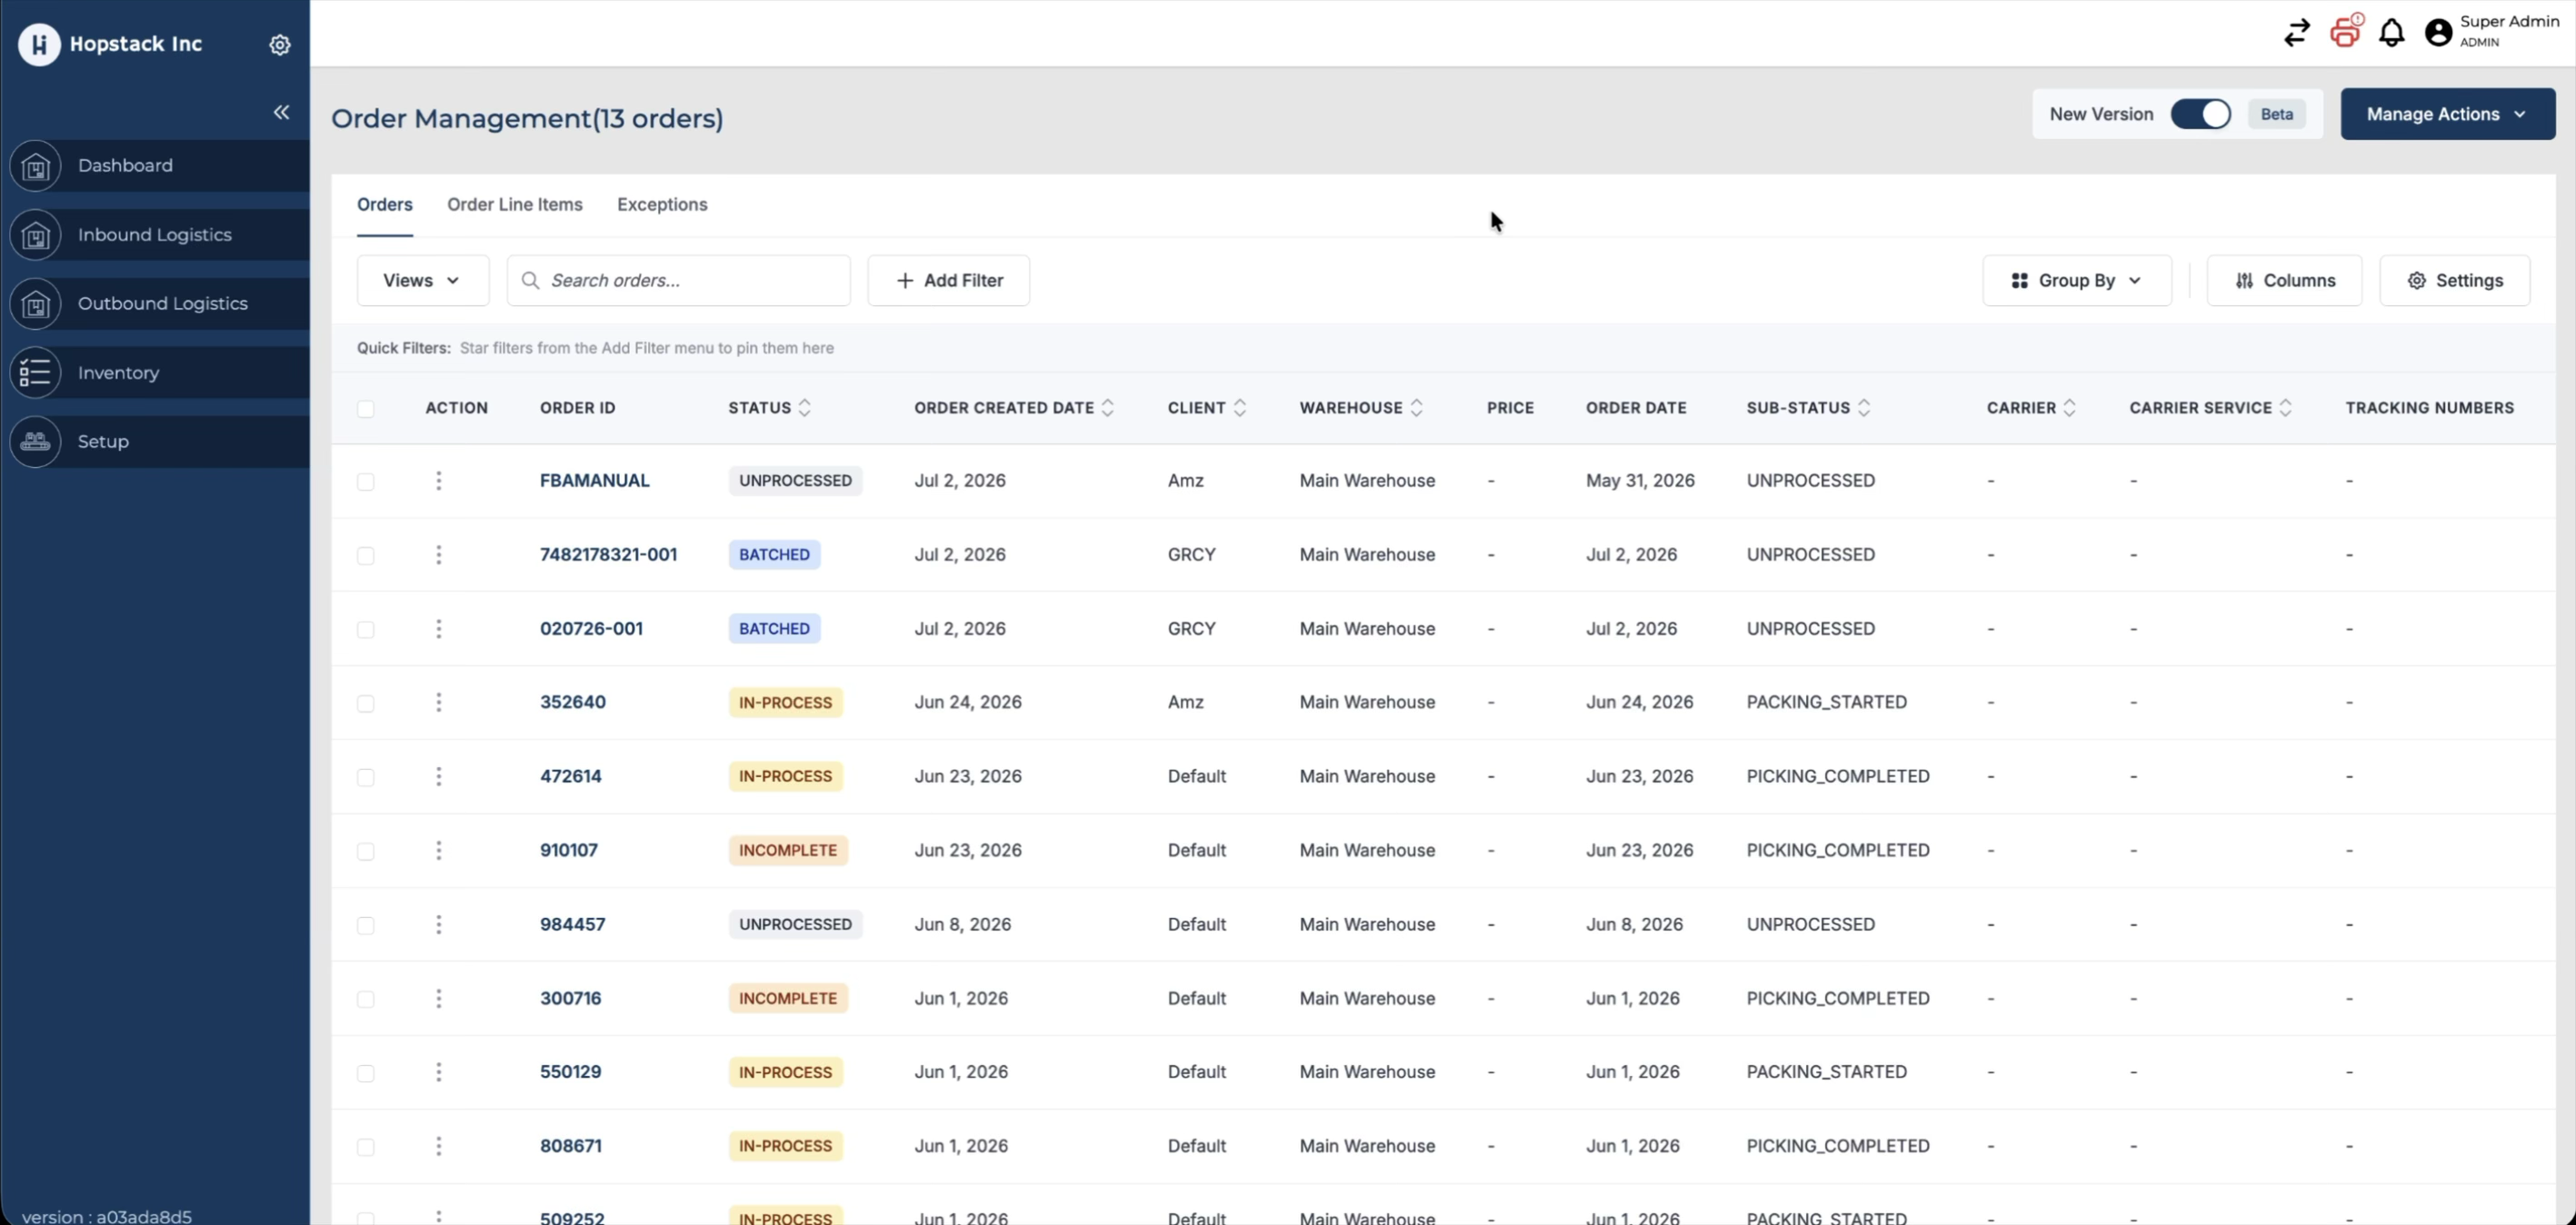The width and height of the screenshot is (2576, 1225).
Task: Open row actions for order 550129
Action: (438, 1073)
